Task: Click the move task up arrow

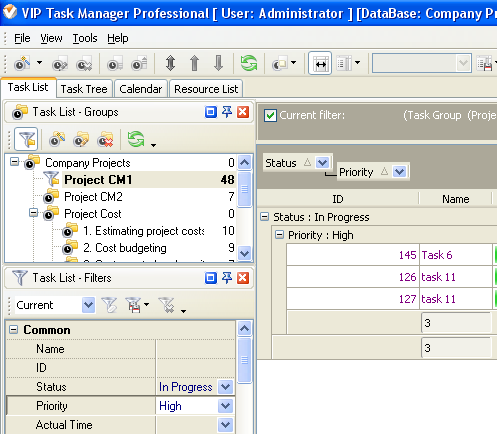Action: [x=194, y=63]
